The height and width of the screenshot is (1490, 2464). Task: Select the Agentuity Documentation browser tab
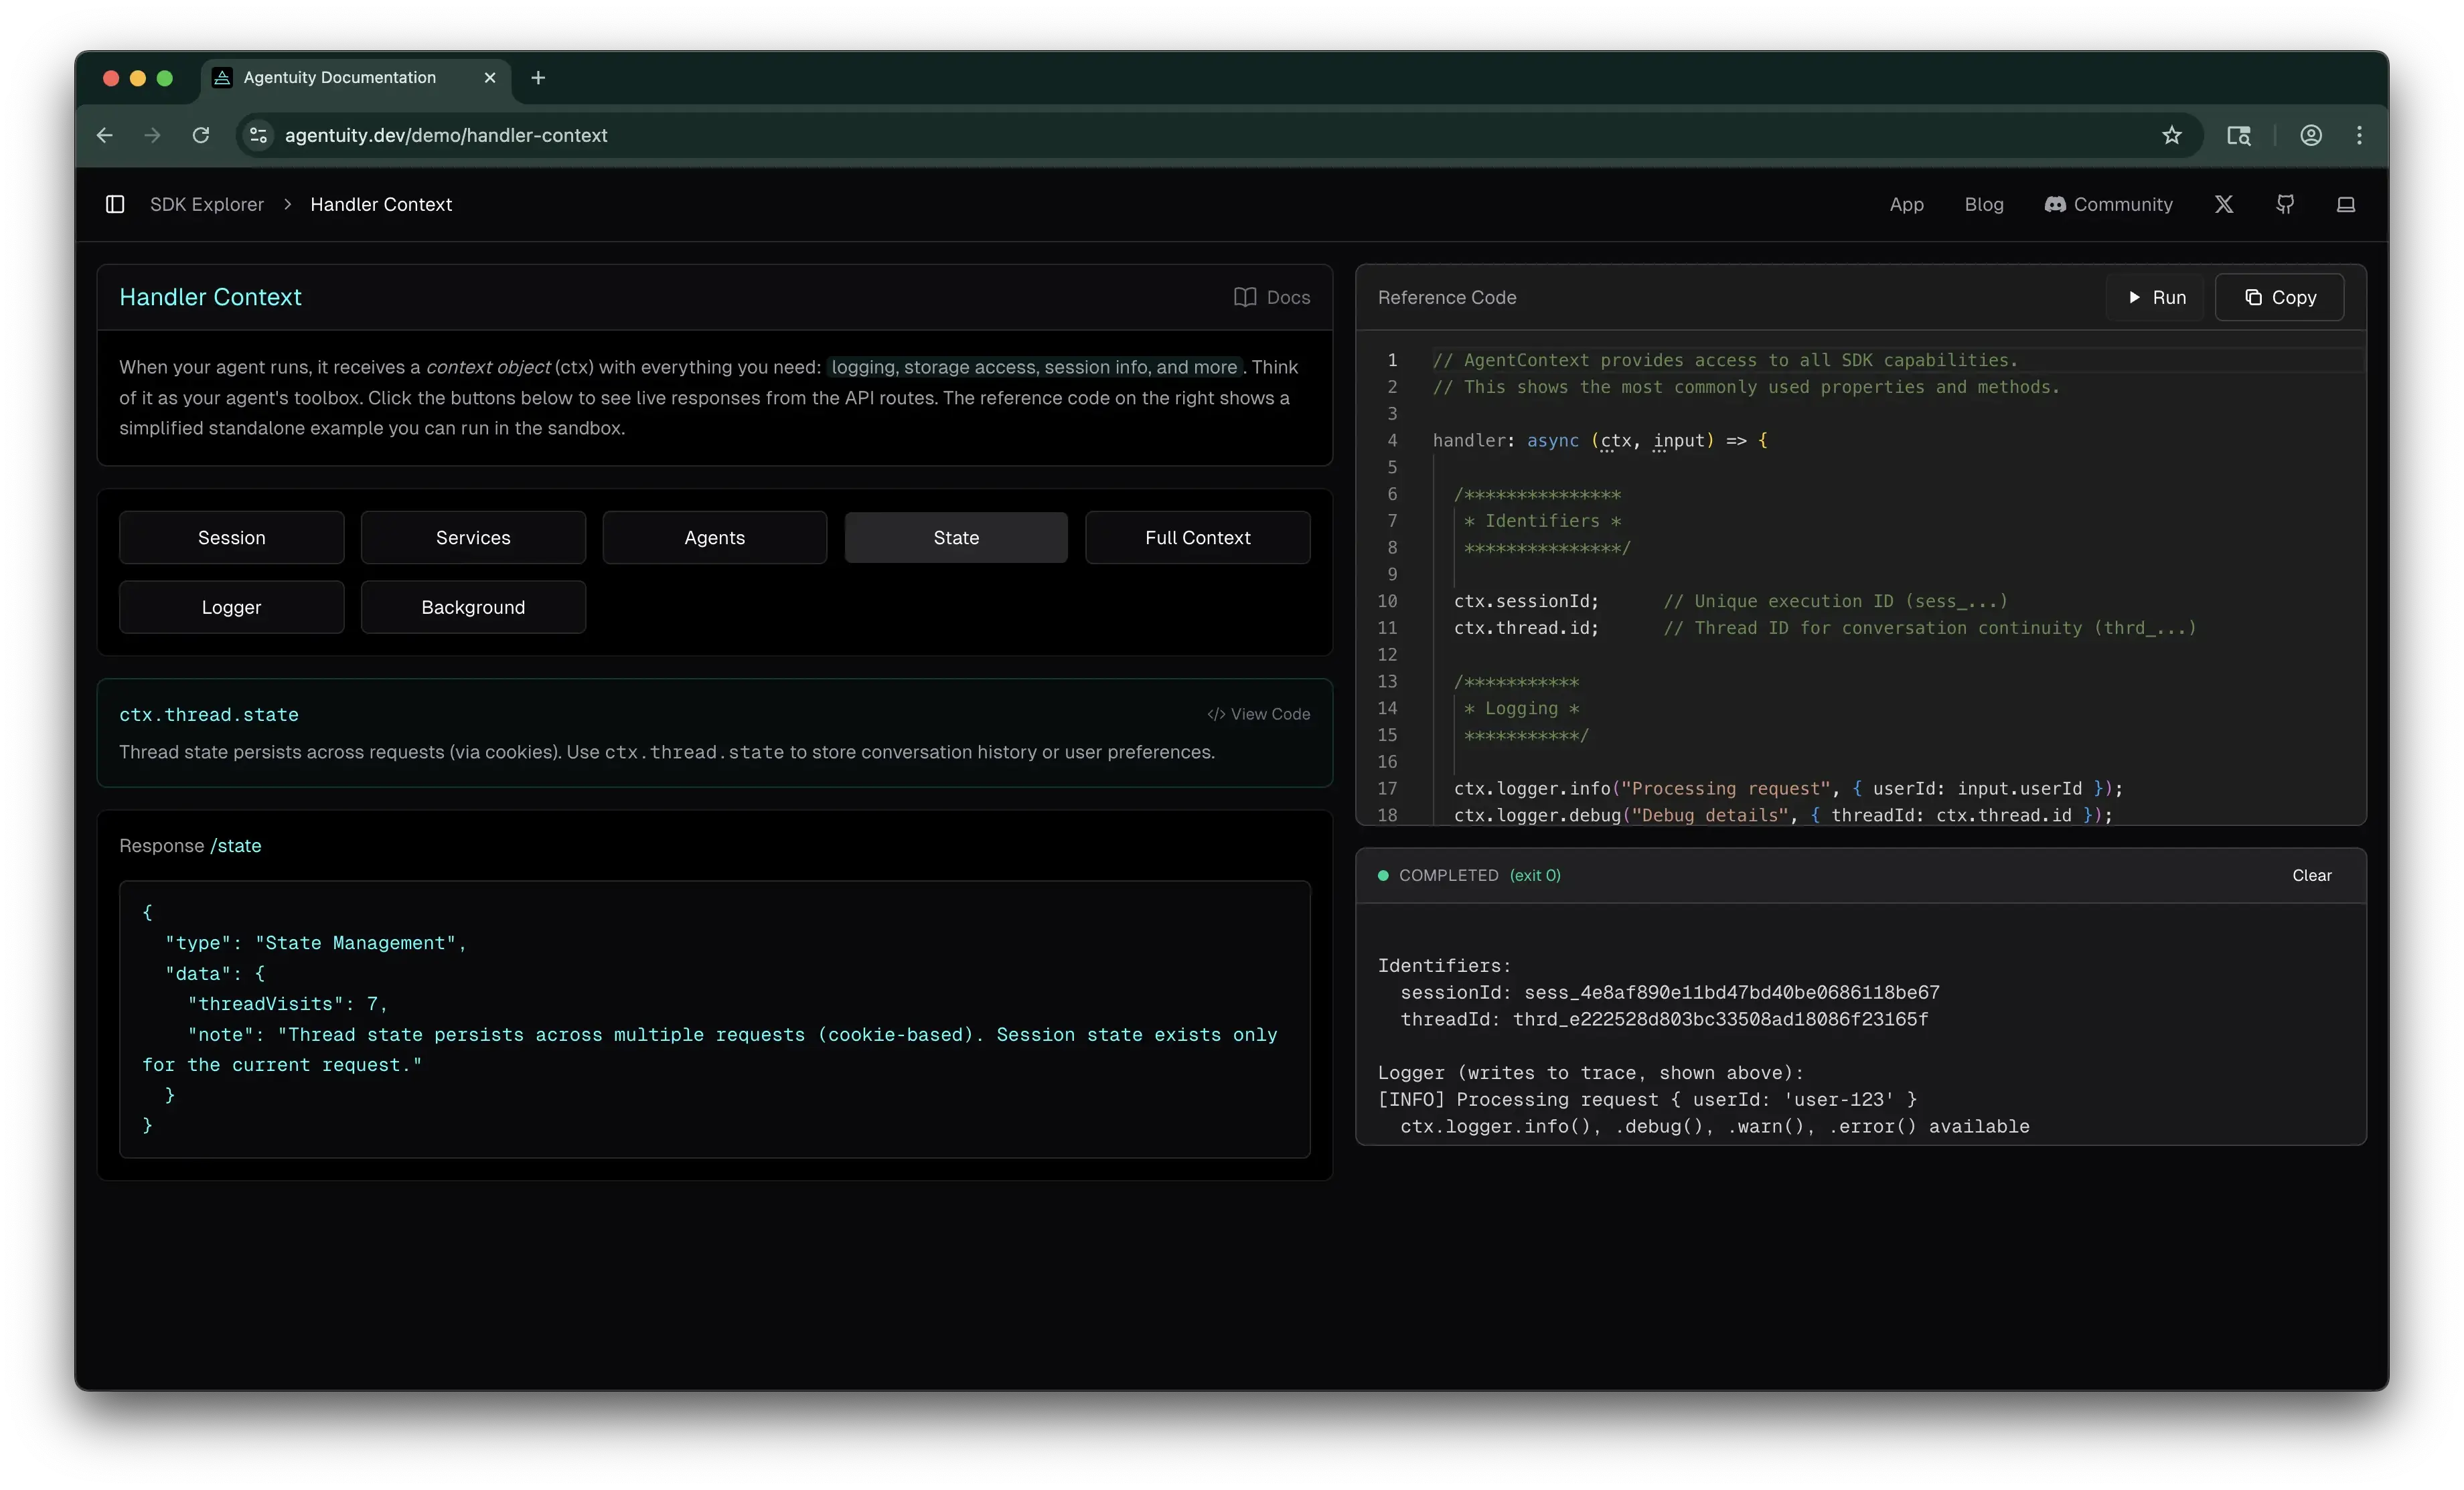(x=340, y=77)
